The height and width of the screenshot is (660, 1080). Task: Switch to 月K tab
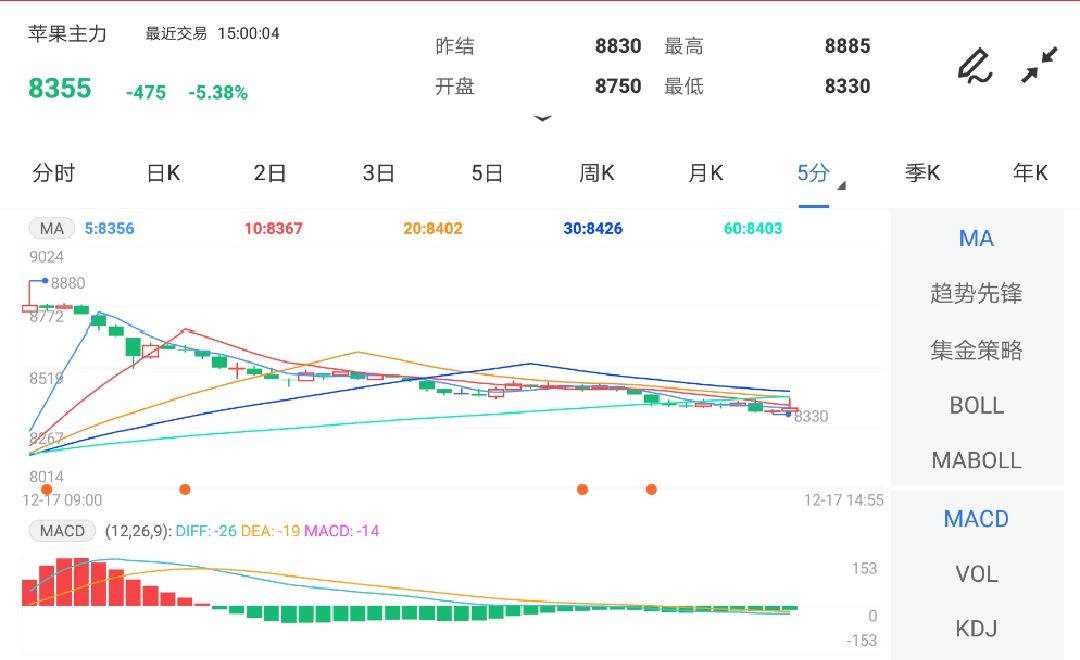705,172
